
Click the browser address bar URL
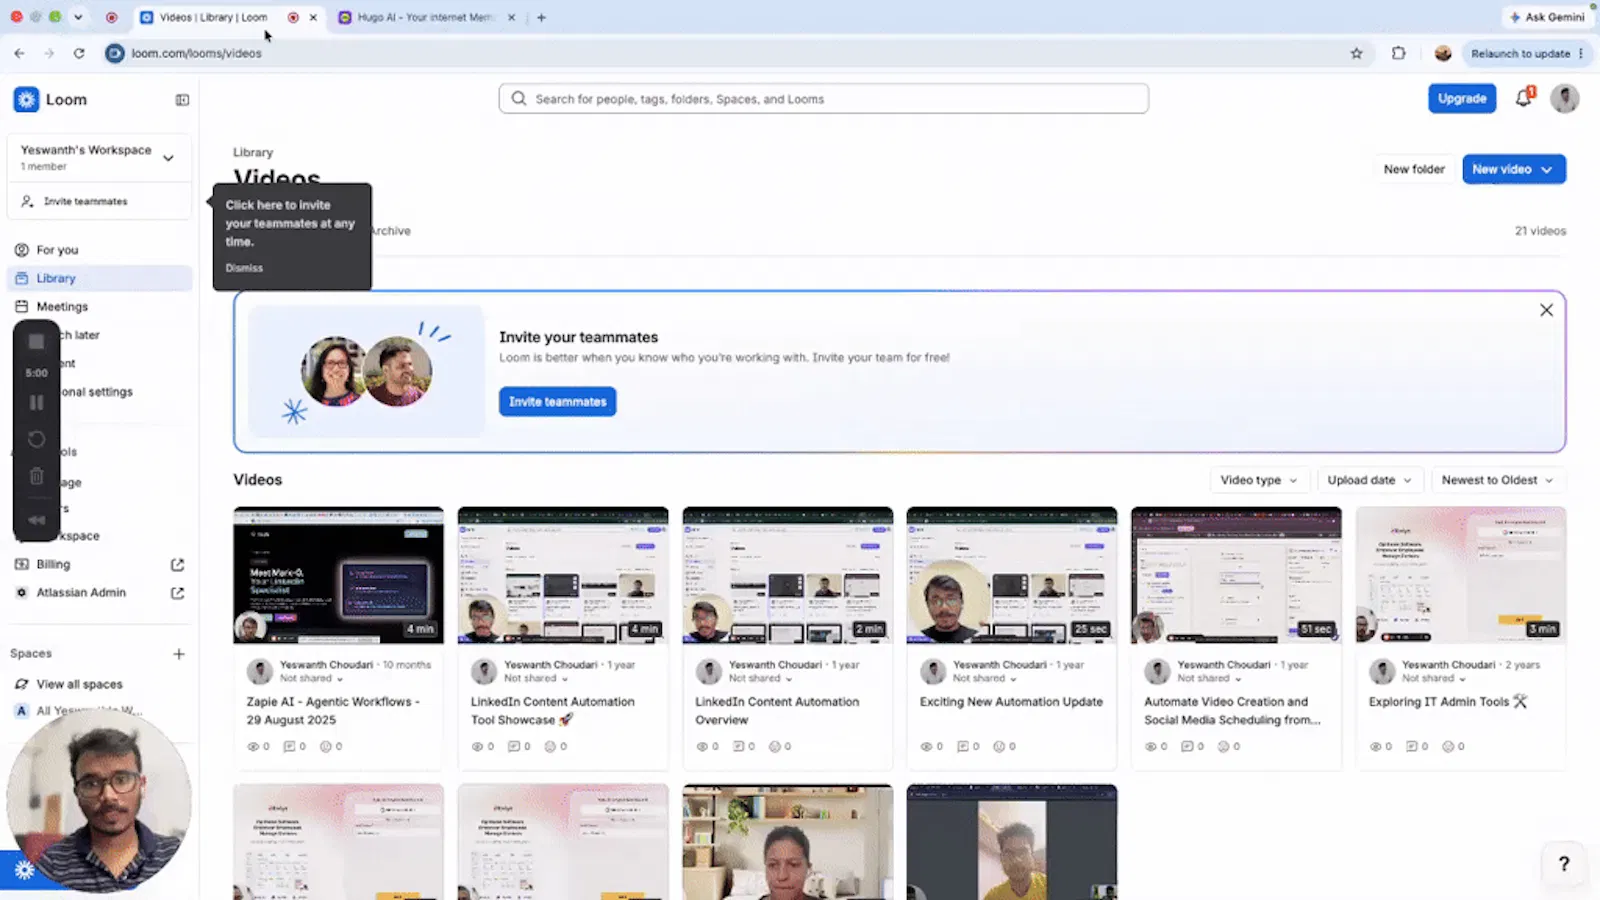(x=196, y=53)
